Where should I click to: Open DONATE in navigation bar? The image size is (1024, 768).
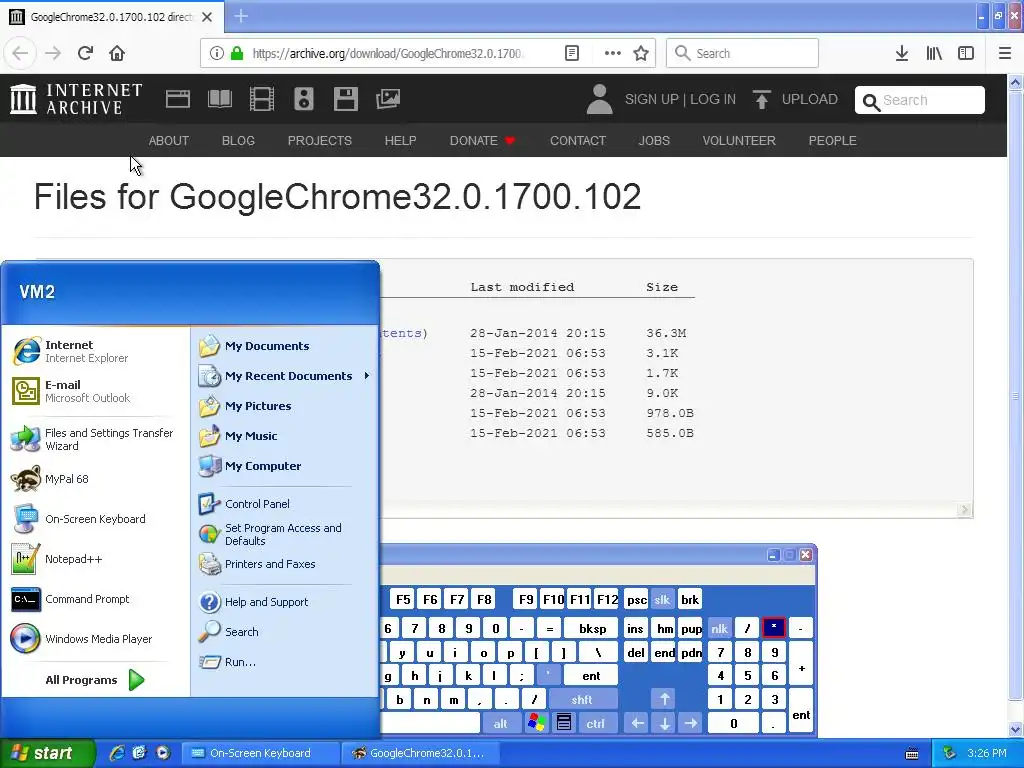click(483, 140)
